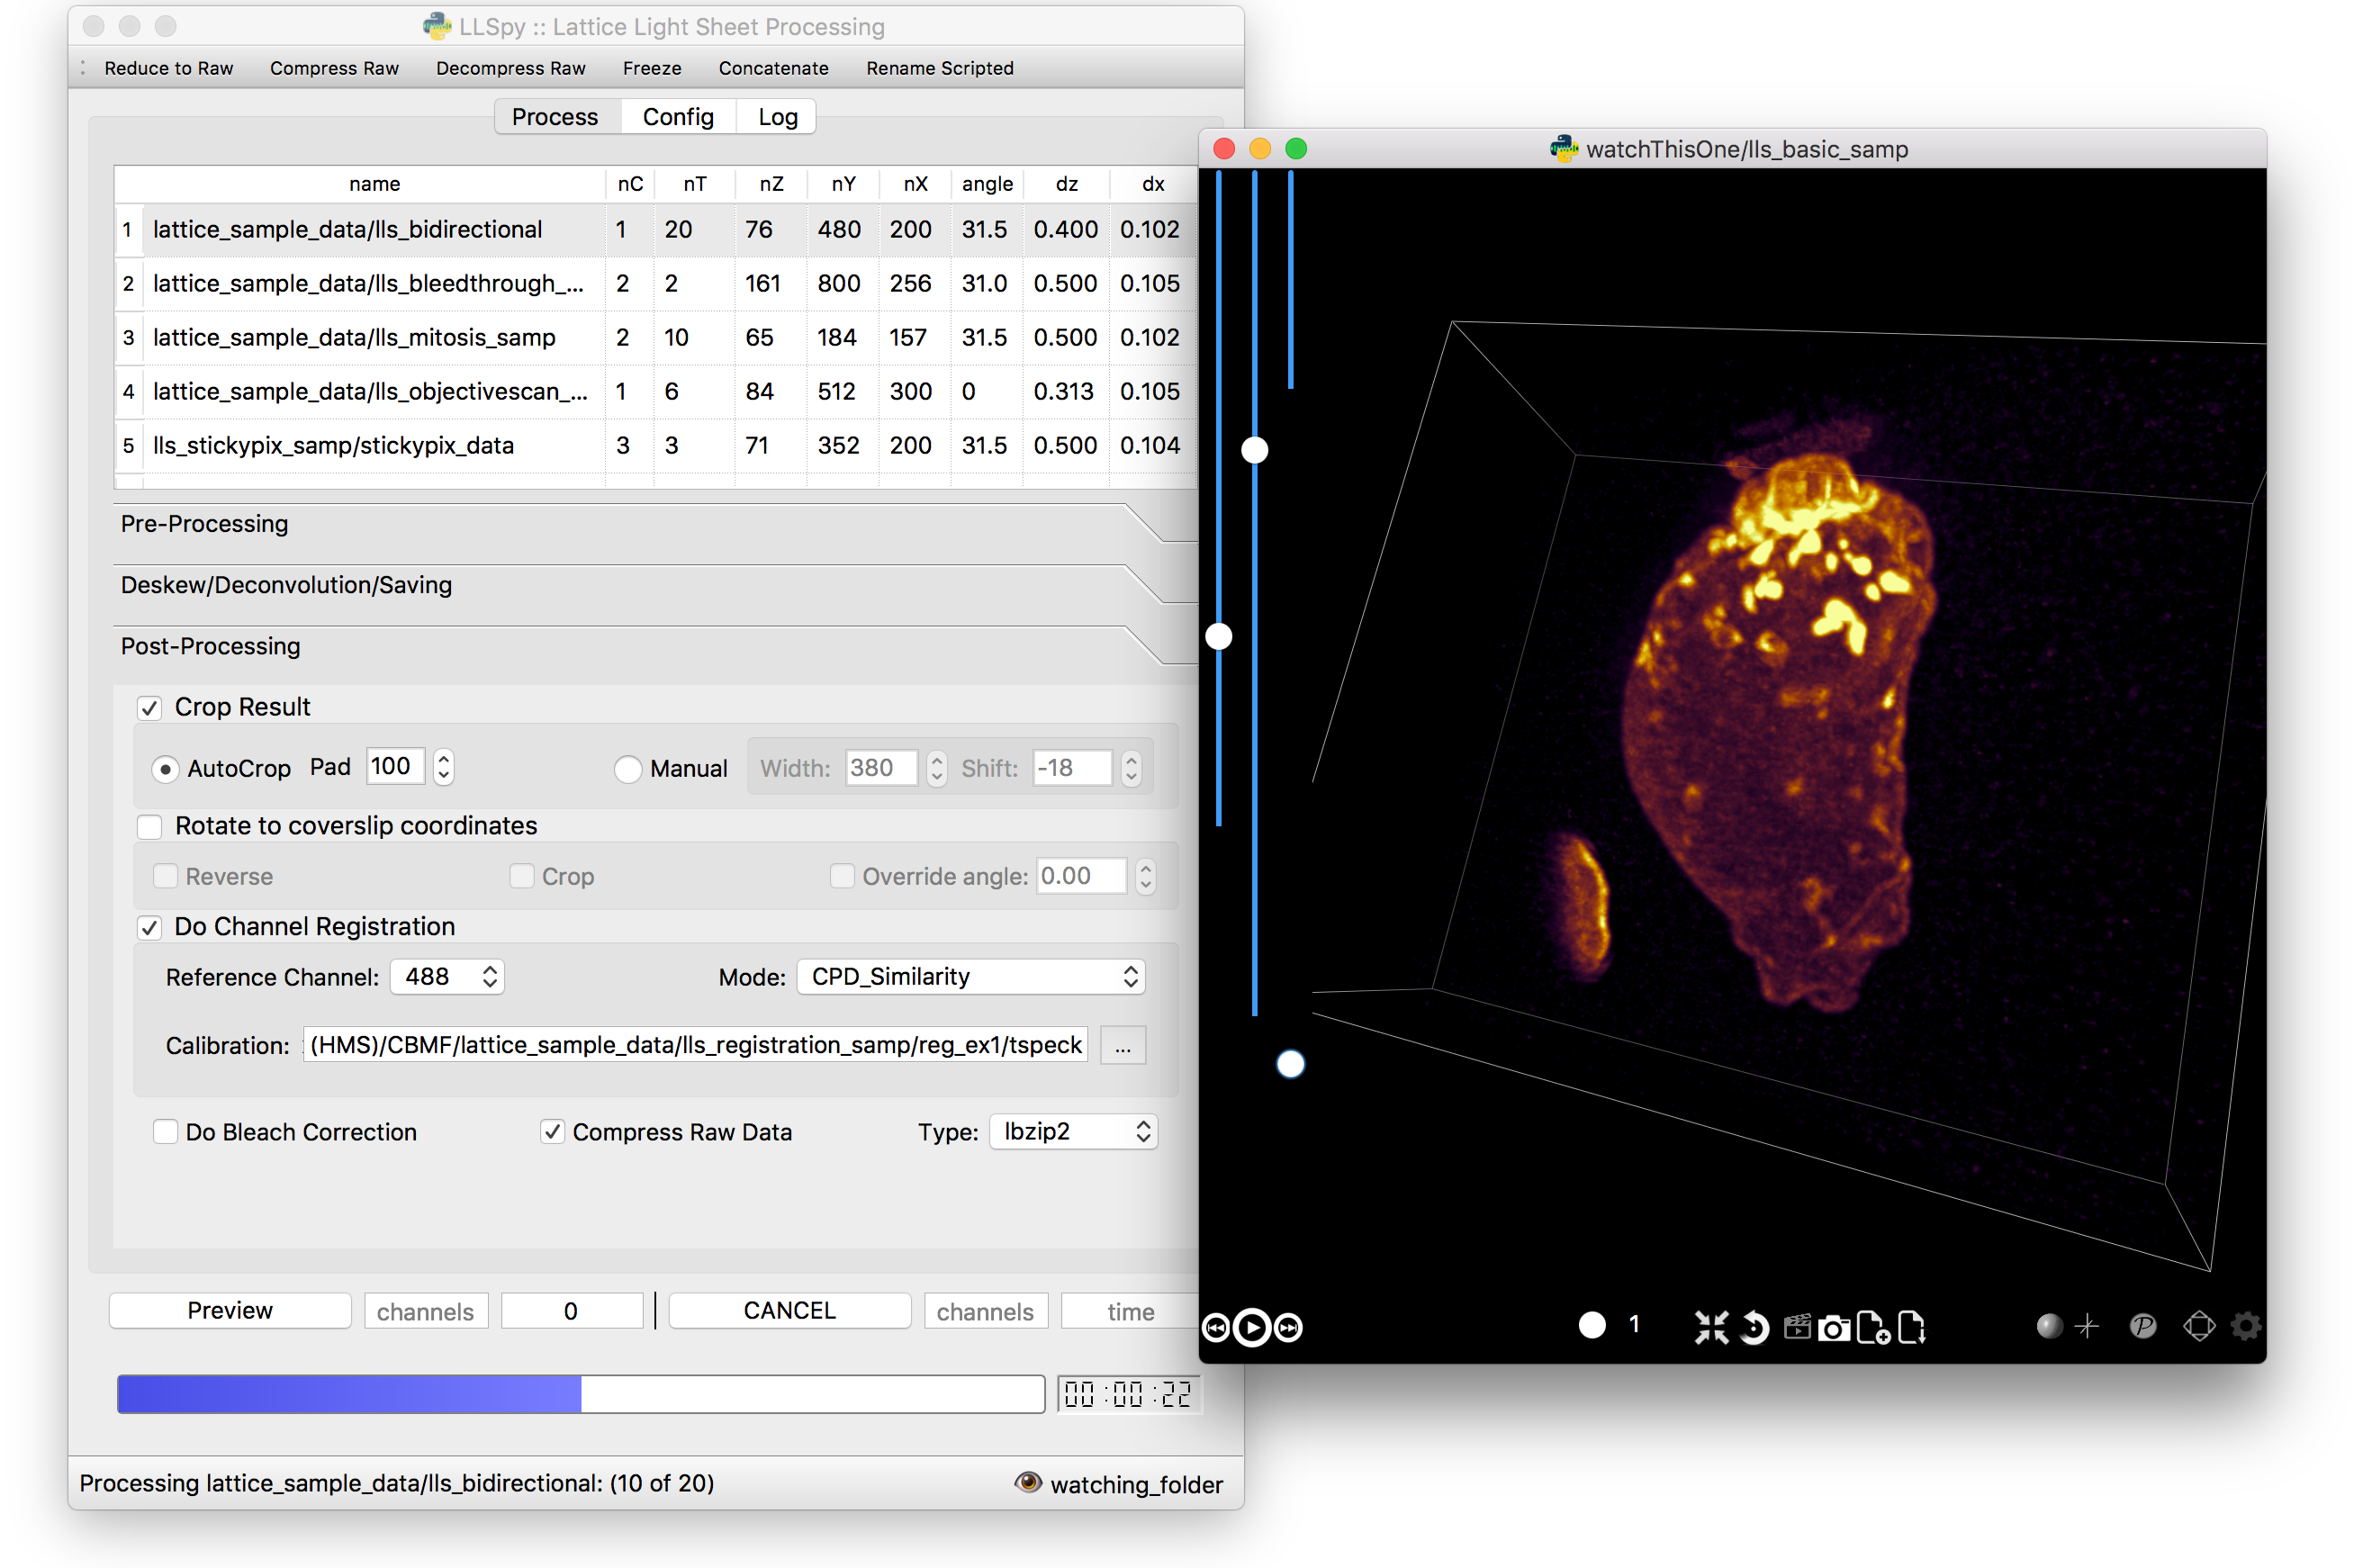The width and height of the screenshot is (2372, 1568).
Task: Uncheck the Crop Result checkbox
Action: point(150,708)
